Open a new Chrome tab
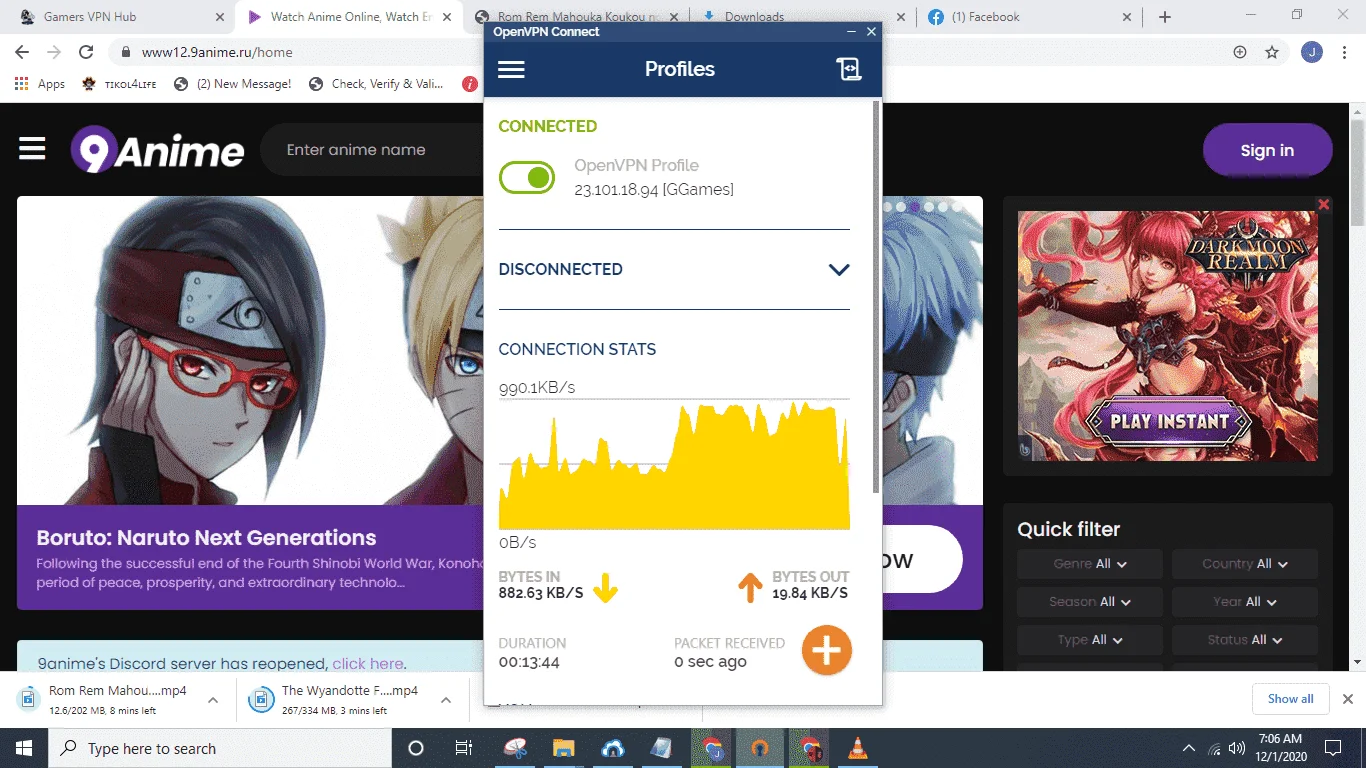1366x768 pixels. click(x=1164, y=17)
